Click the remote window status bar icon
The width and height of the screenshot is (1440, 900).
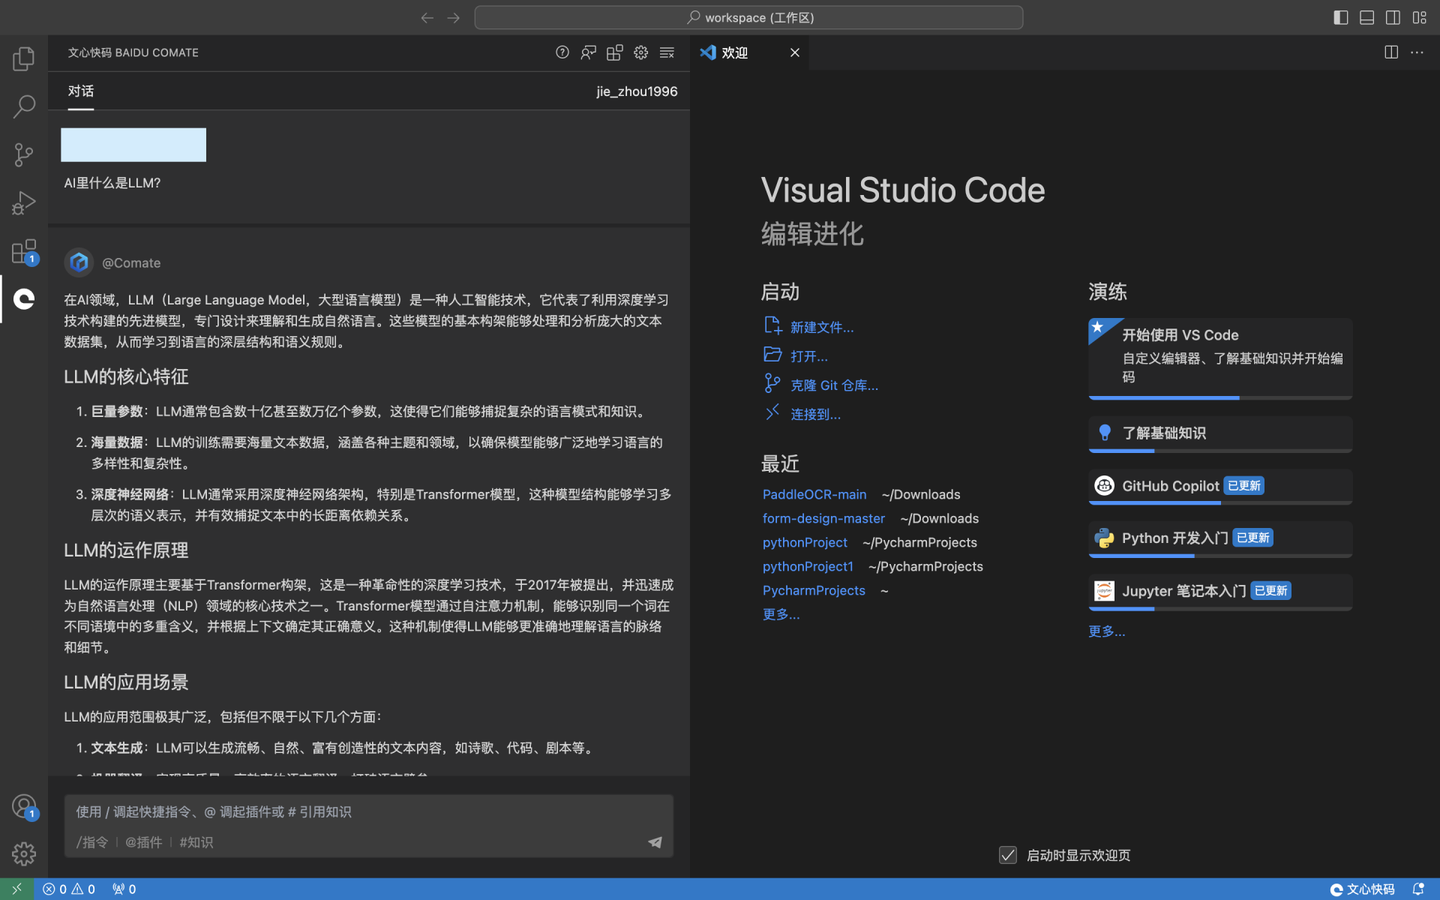coord(17,889)
